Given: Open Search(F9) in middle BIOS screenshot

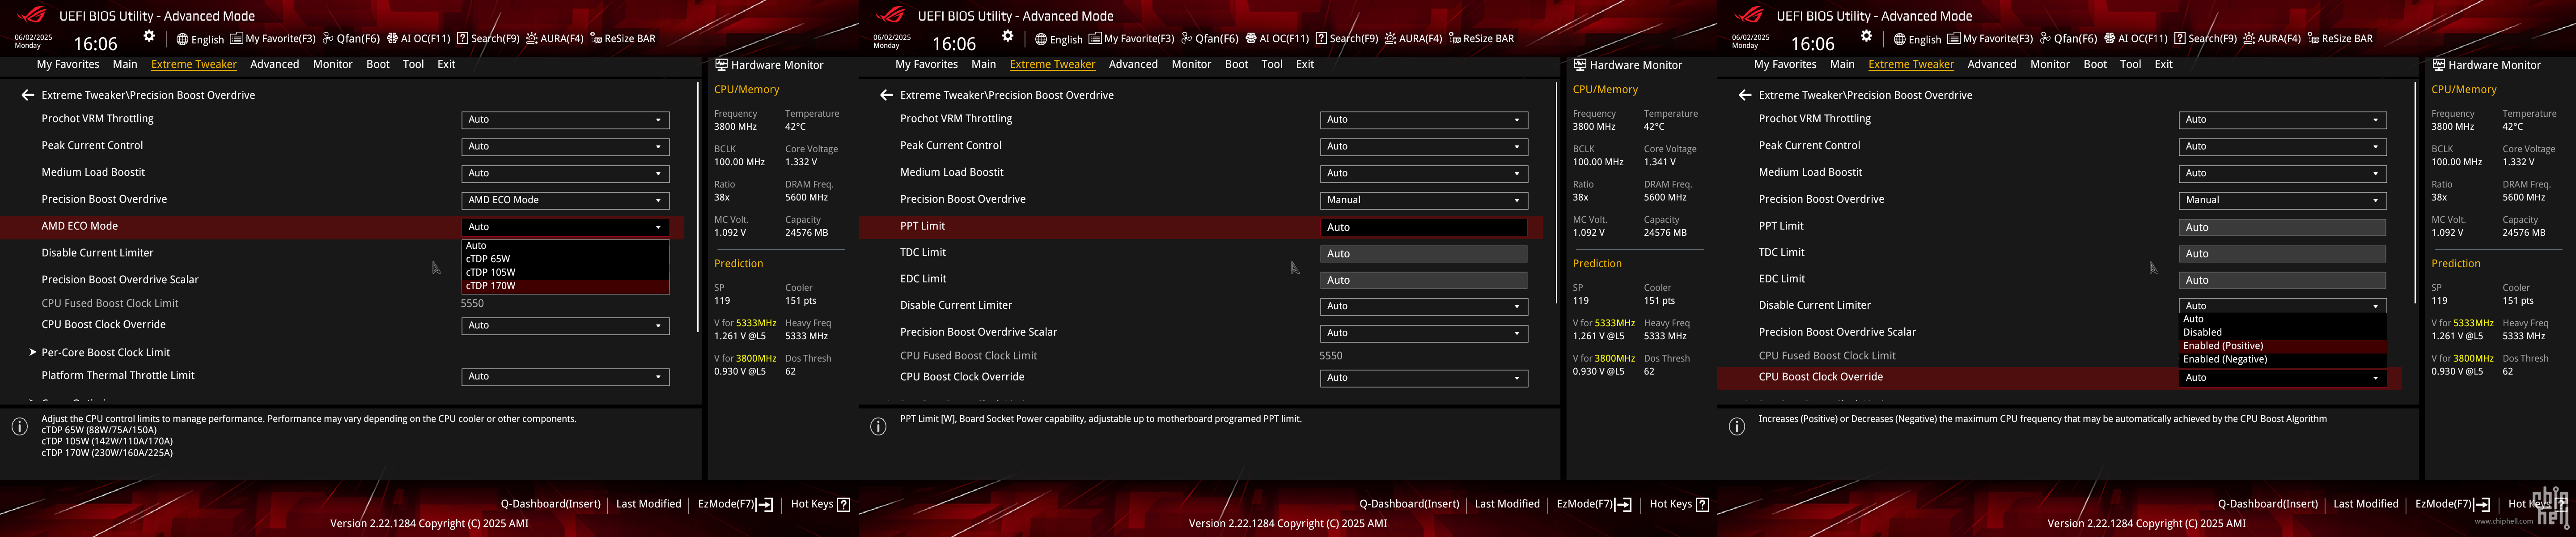Looking at the screenshot, I should pyautogui.click(x=1347, y=39).
